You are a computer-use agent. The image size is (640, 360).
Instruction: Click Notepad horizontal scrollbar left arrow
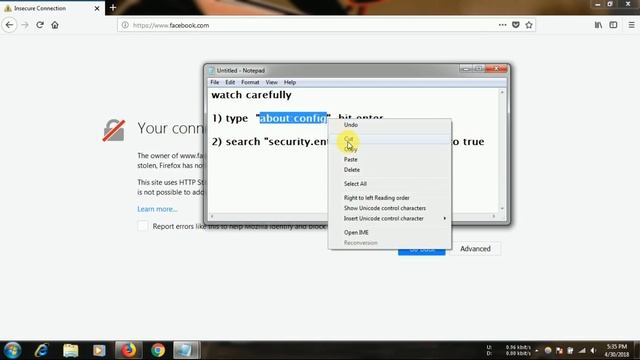click(x=212, y=216)
